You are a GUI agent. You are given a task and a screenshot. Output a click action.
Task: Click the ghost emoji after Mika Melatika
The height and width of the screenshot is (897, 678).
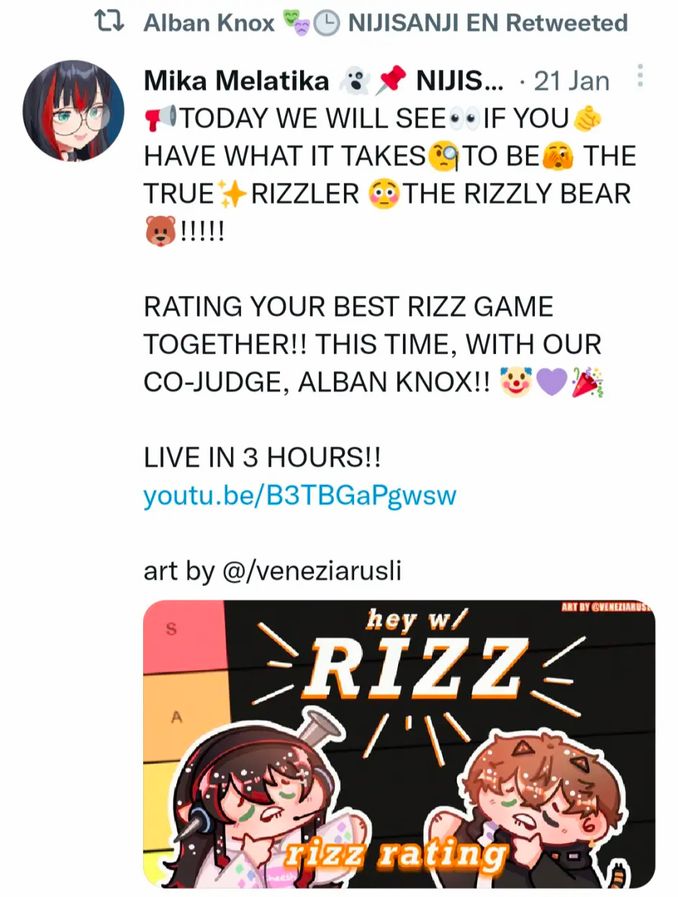click(x=355, y=81)
